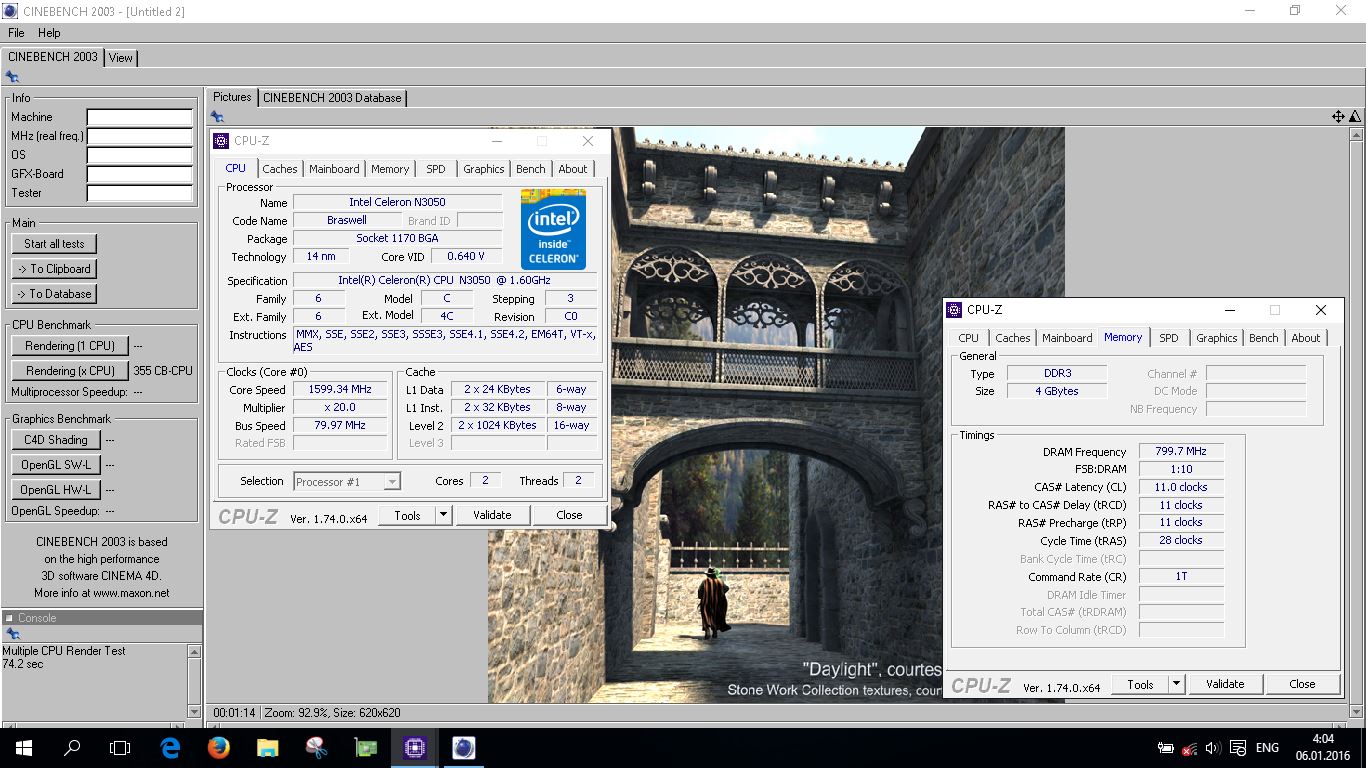Click move arrows icon above picture view
Image resolution: width=1366 pixels, height=768 pixels.
pyautogui.click(x=1338, y=117)
